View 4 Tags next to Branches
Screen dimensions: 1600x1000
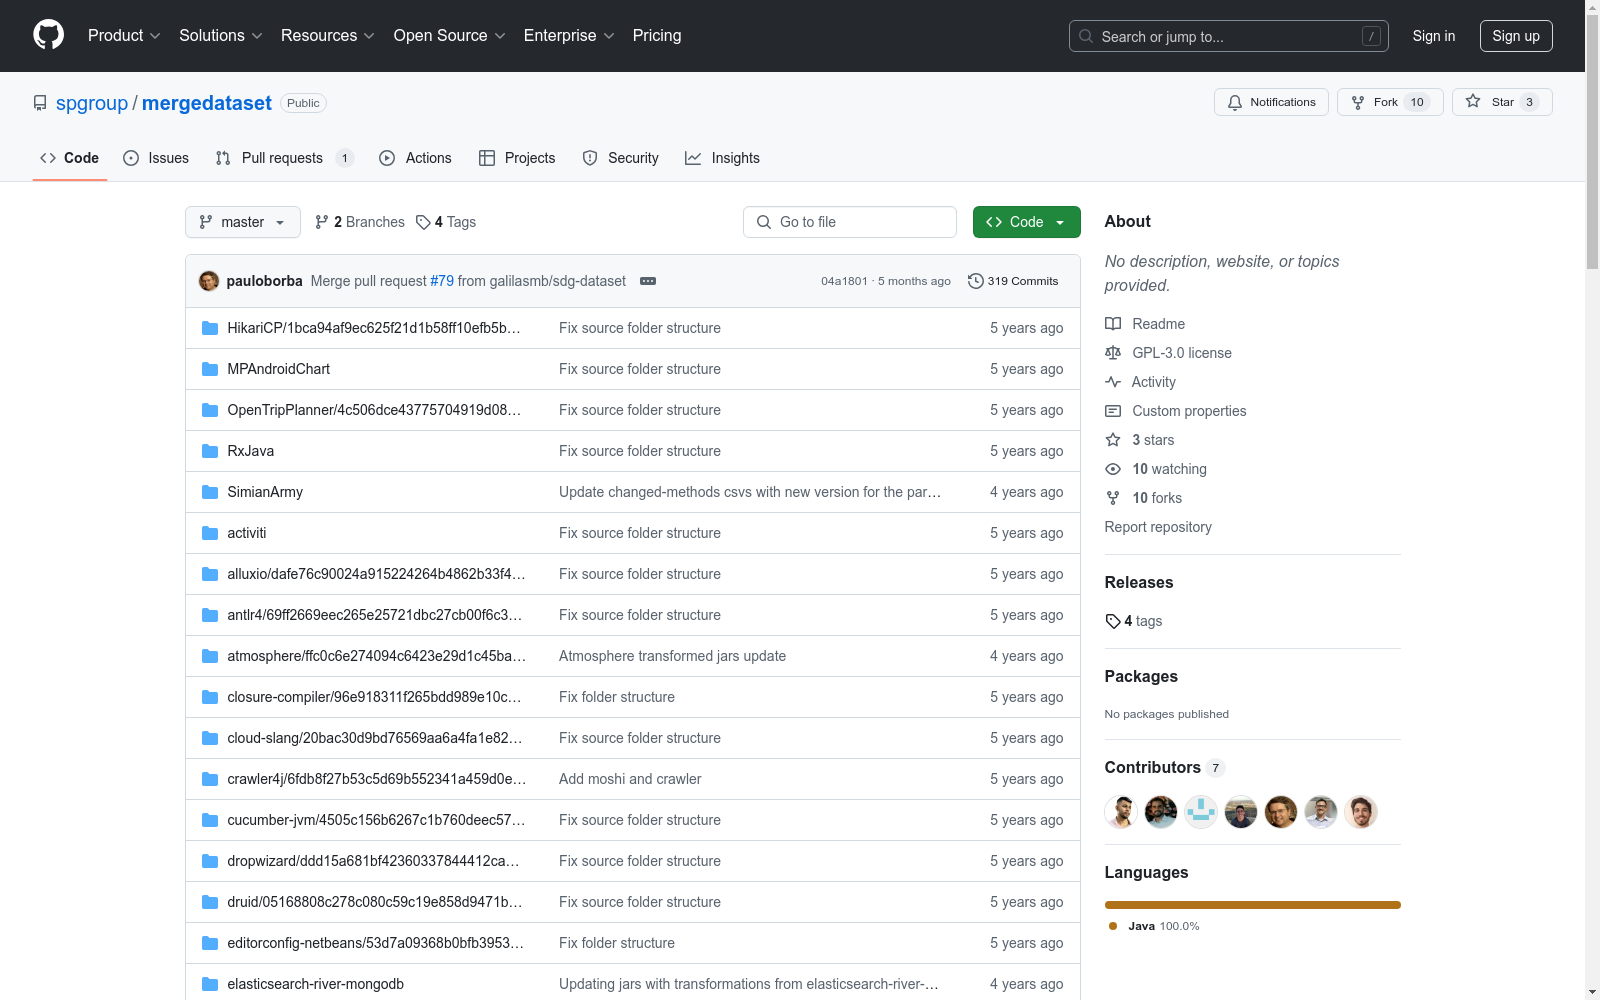(x=446, y=222)
